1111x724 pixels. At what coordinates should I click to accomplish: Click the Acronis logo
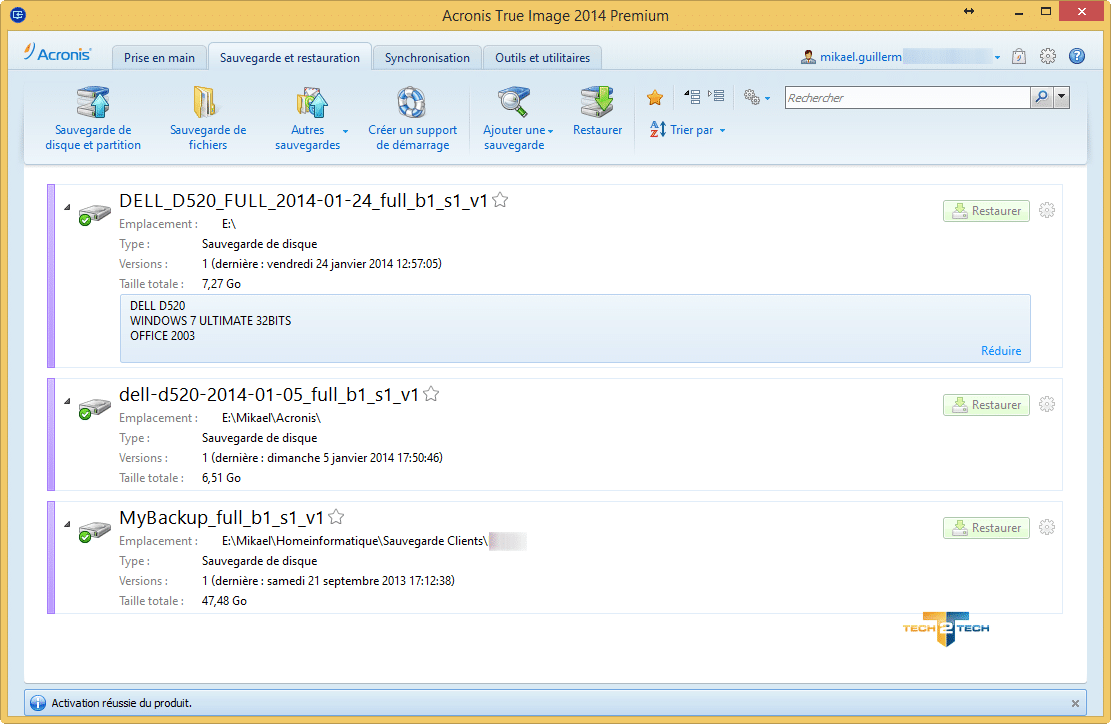click(57, 53)
